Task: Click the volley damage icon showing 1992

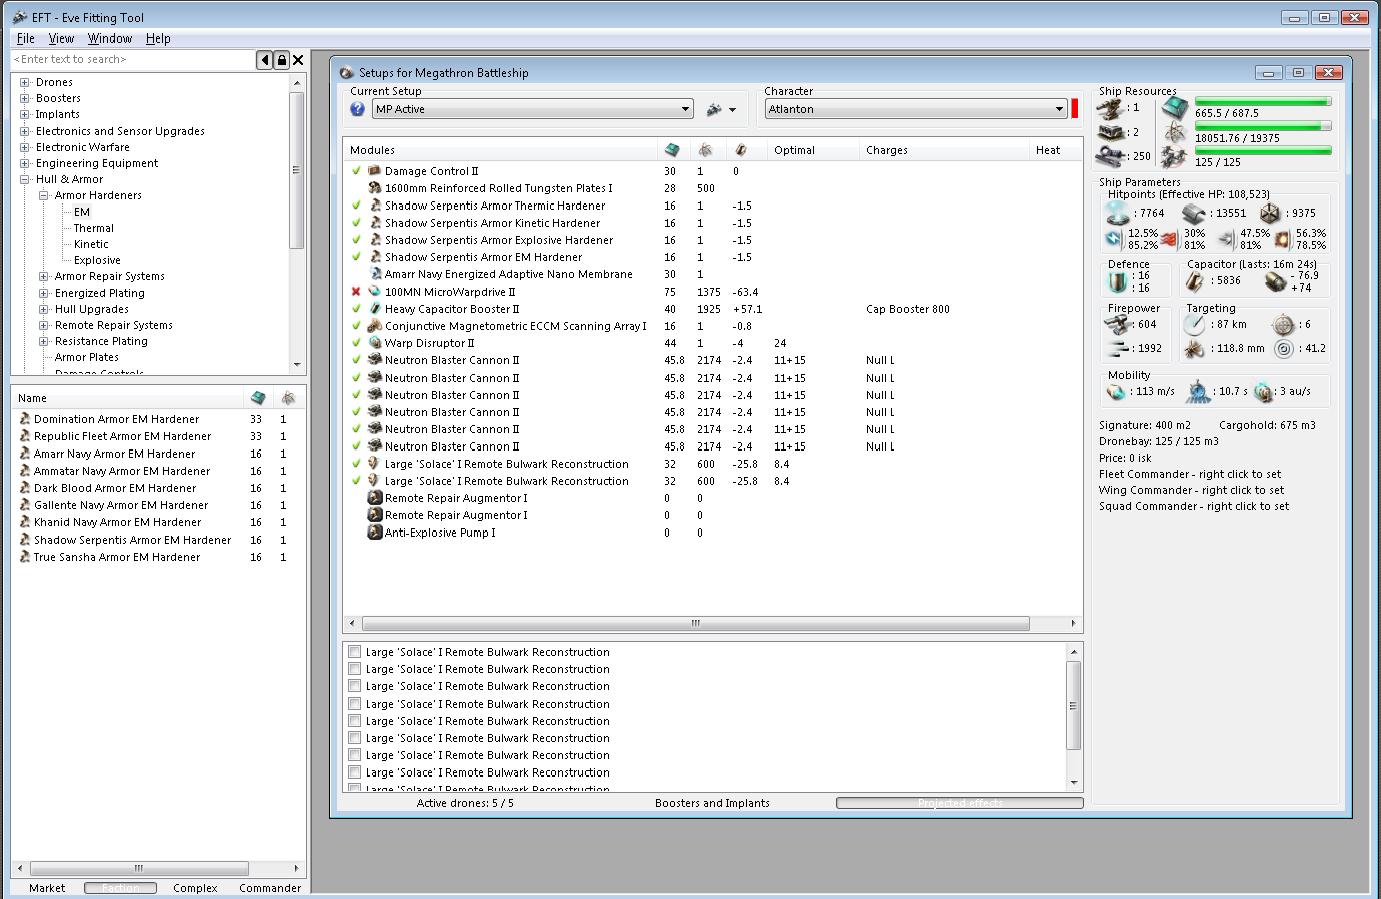Action: tap(1118, 348)
